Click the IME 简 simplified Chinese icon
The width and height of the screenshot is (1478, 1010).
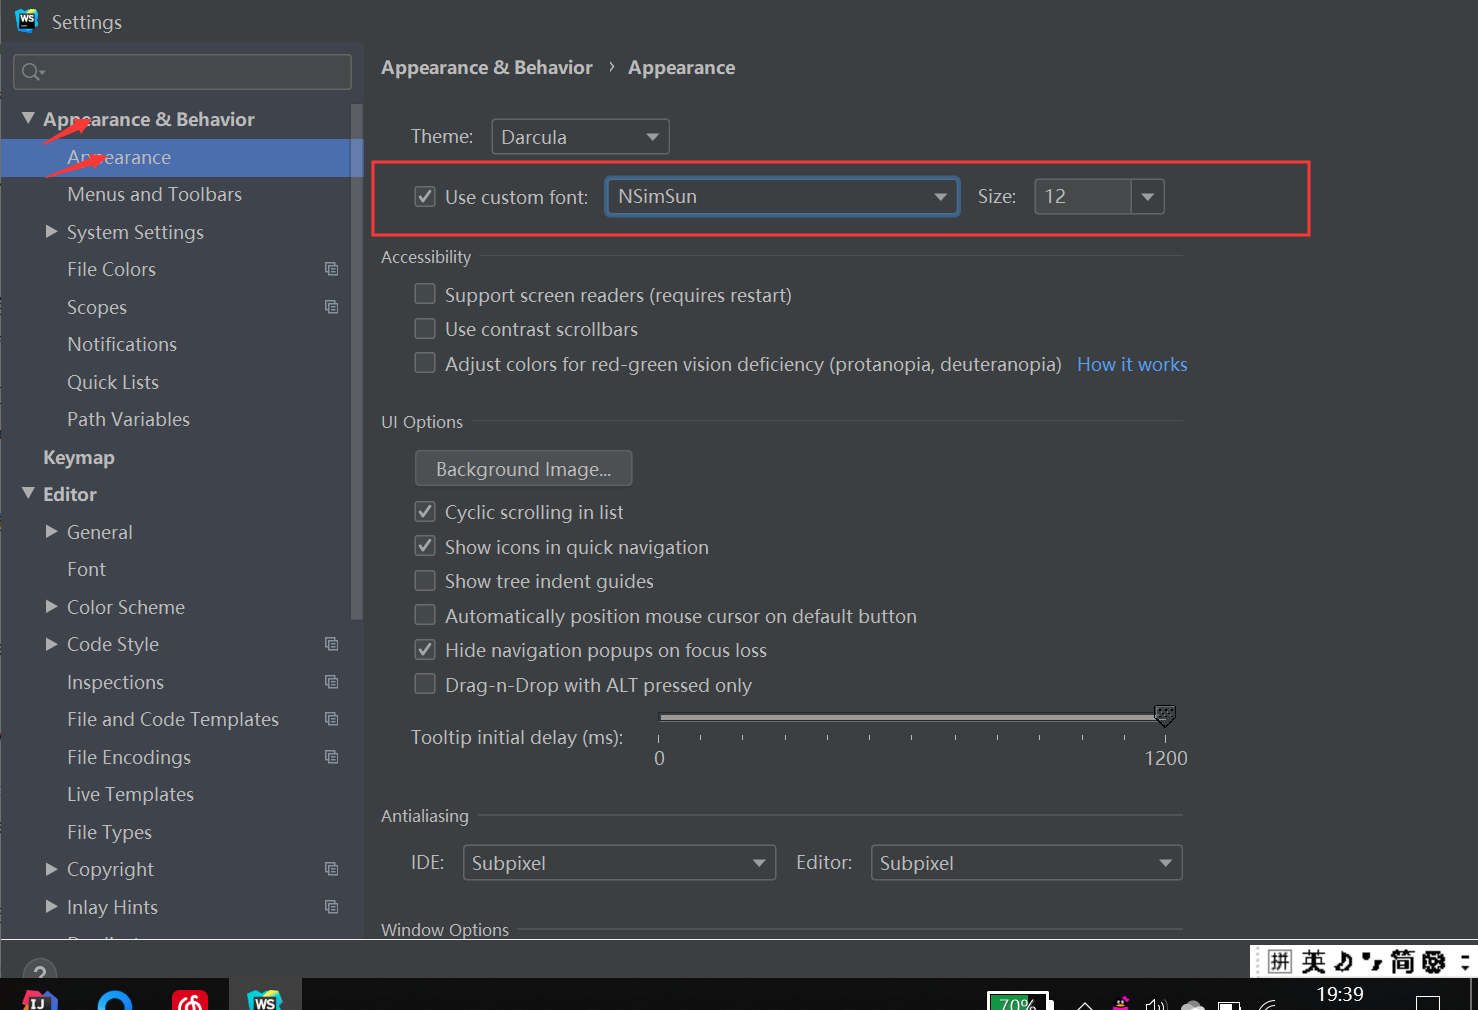(1403, 962)
